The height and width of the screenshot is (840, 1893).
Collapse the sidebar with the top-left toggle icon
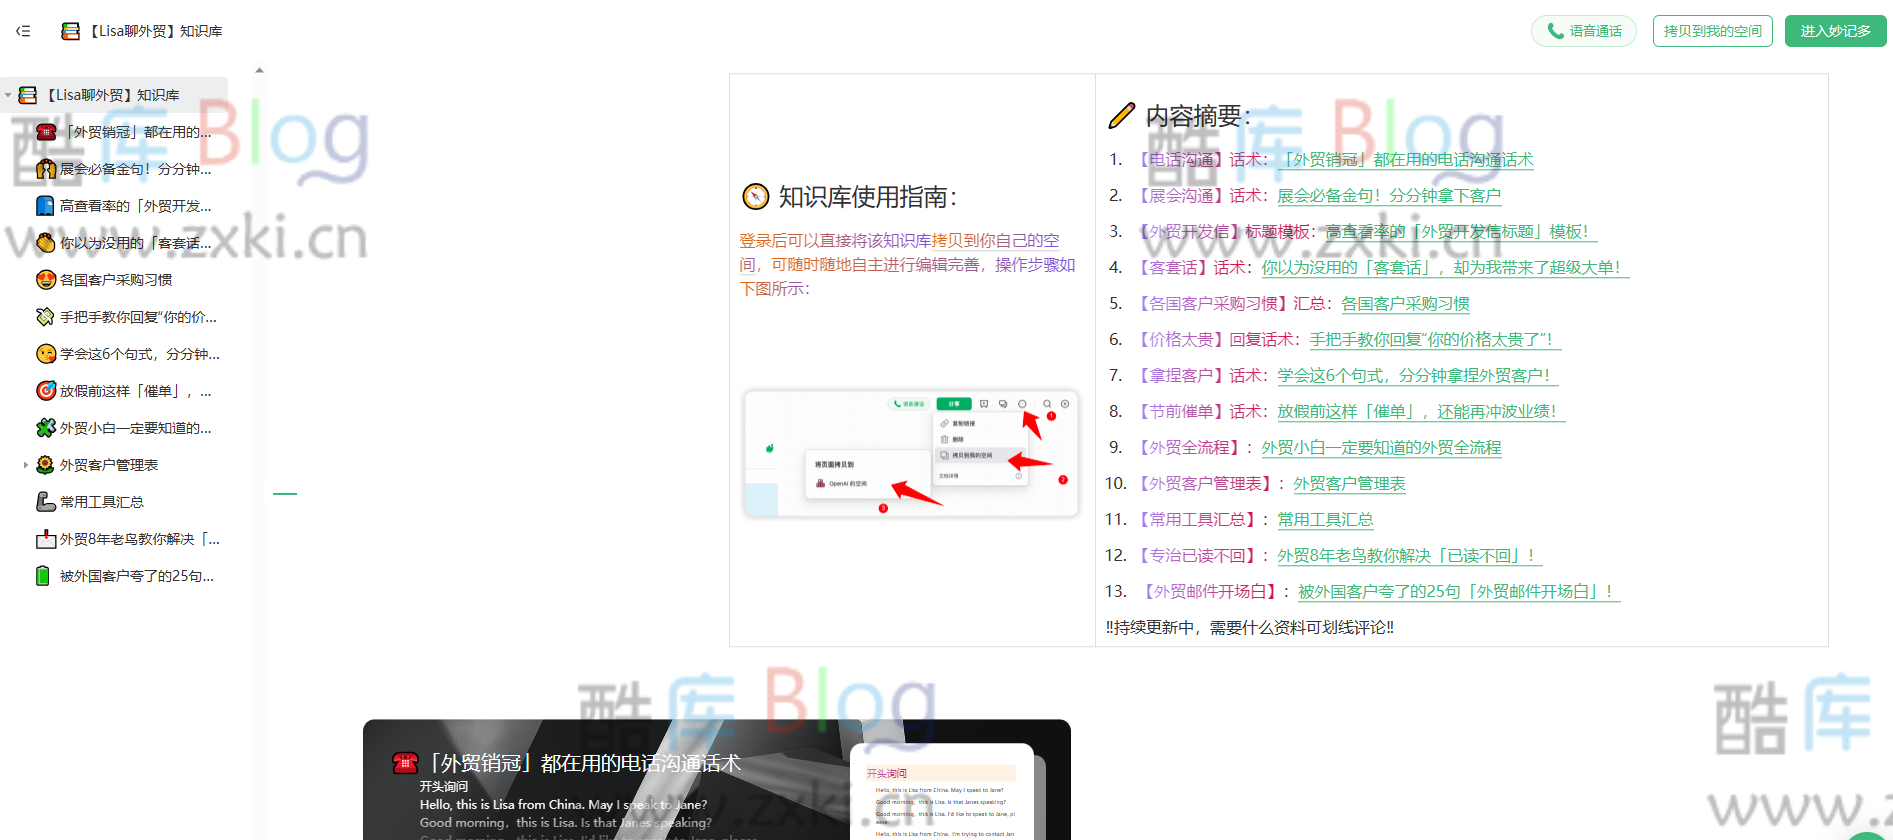click(23, 31)
